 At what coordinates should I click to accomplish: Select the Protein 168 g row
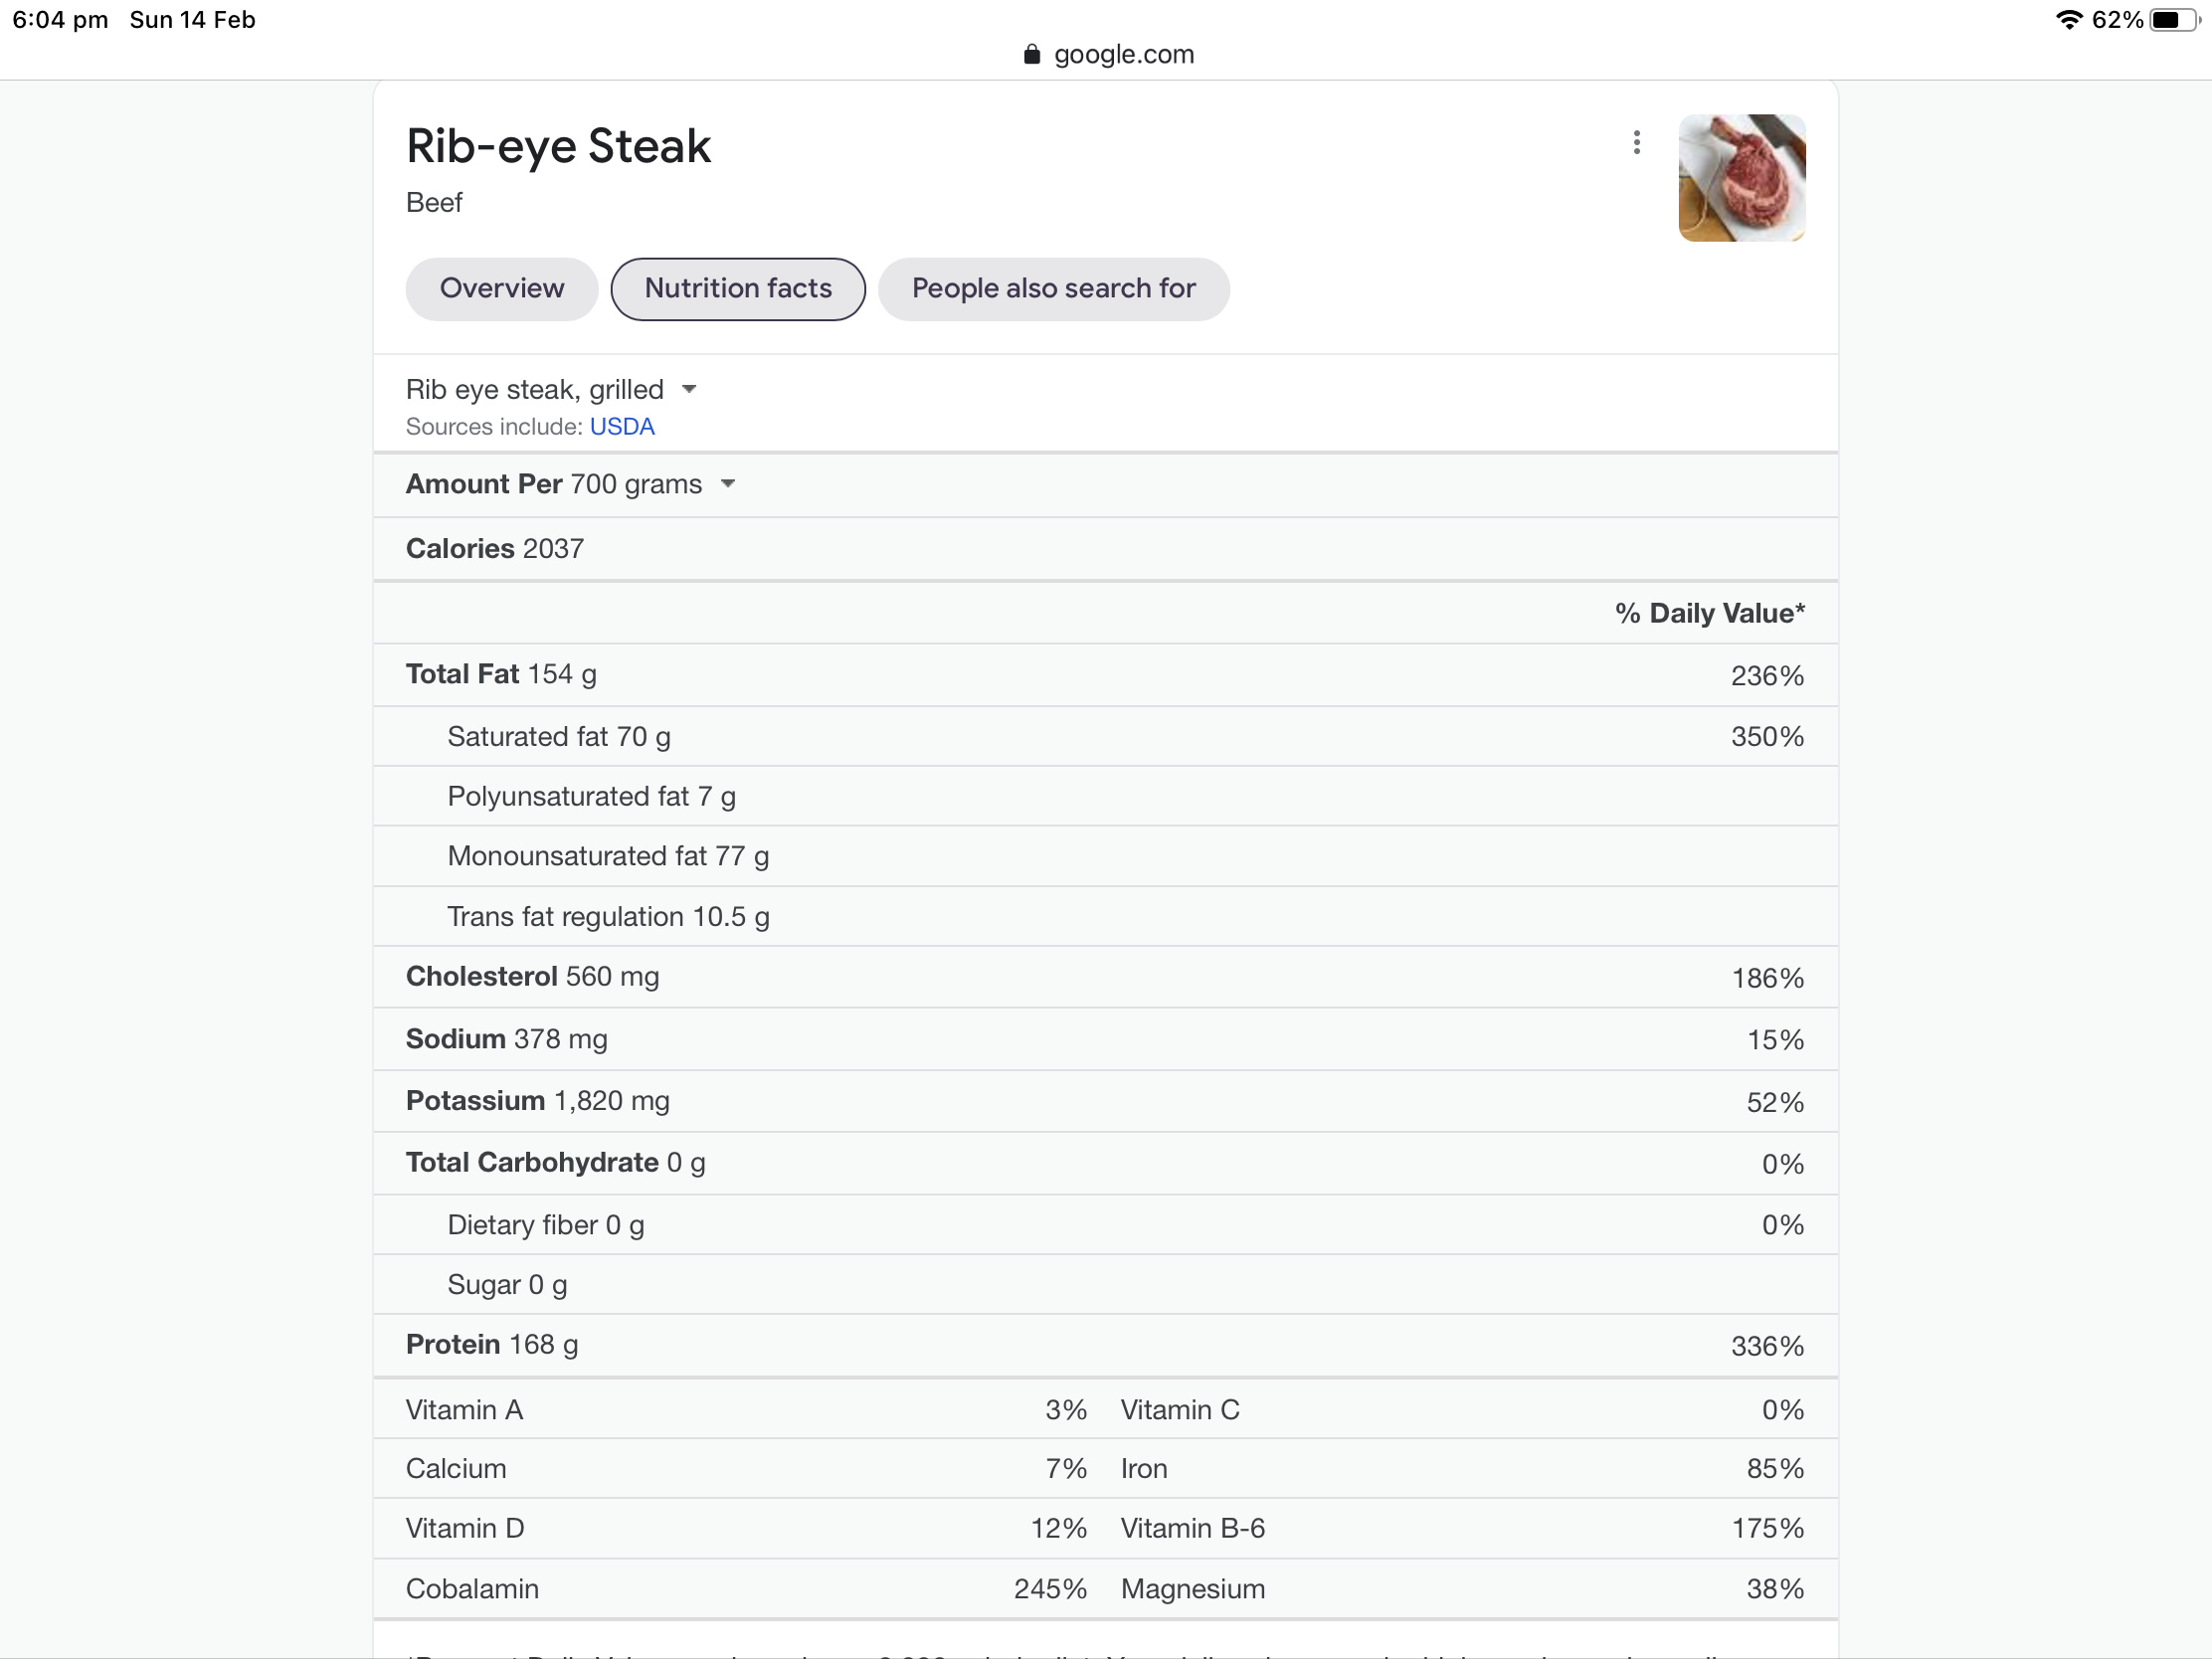(1105, 1345)
